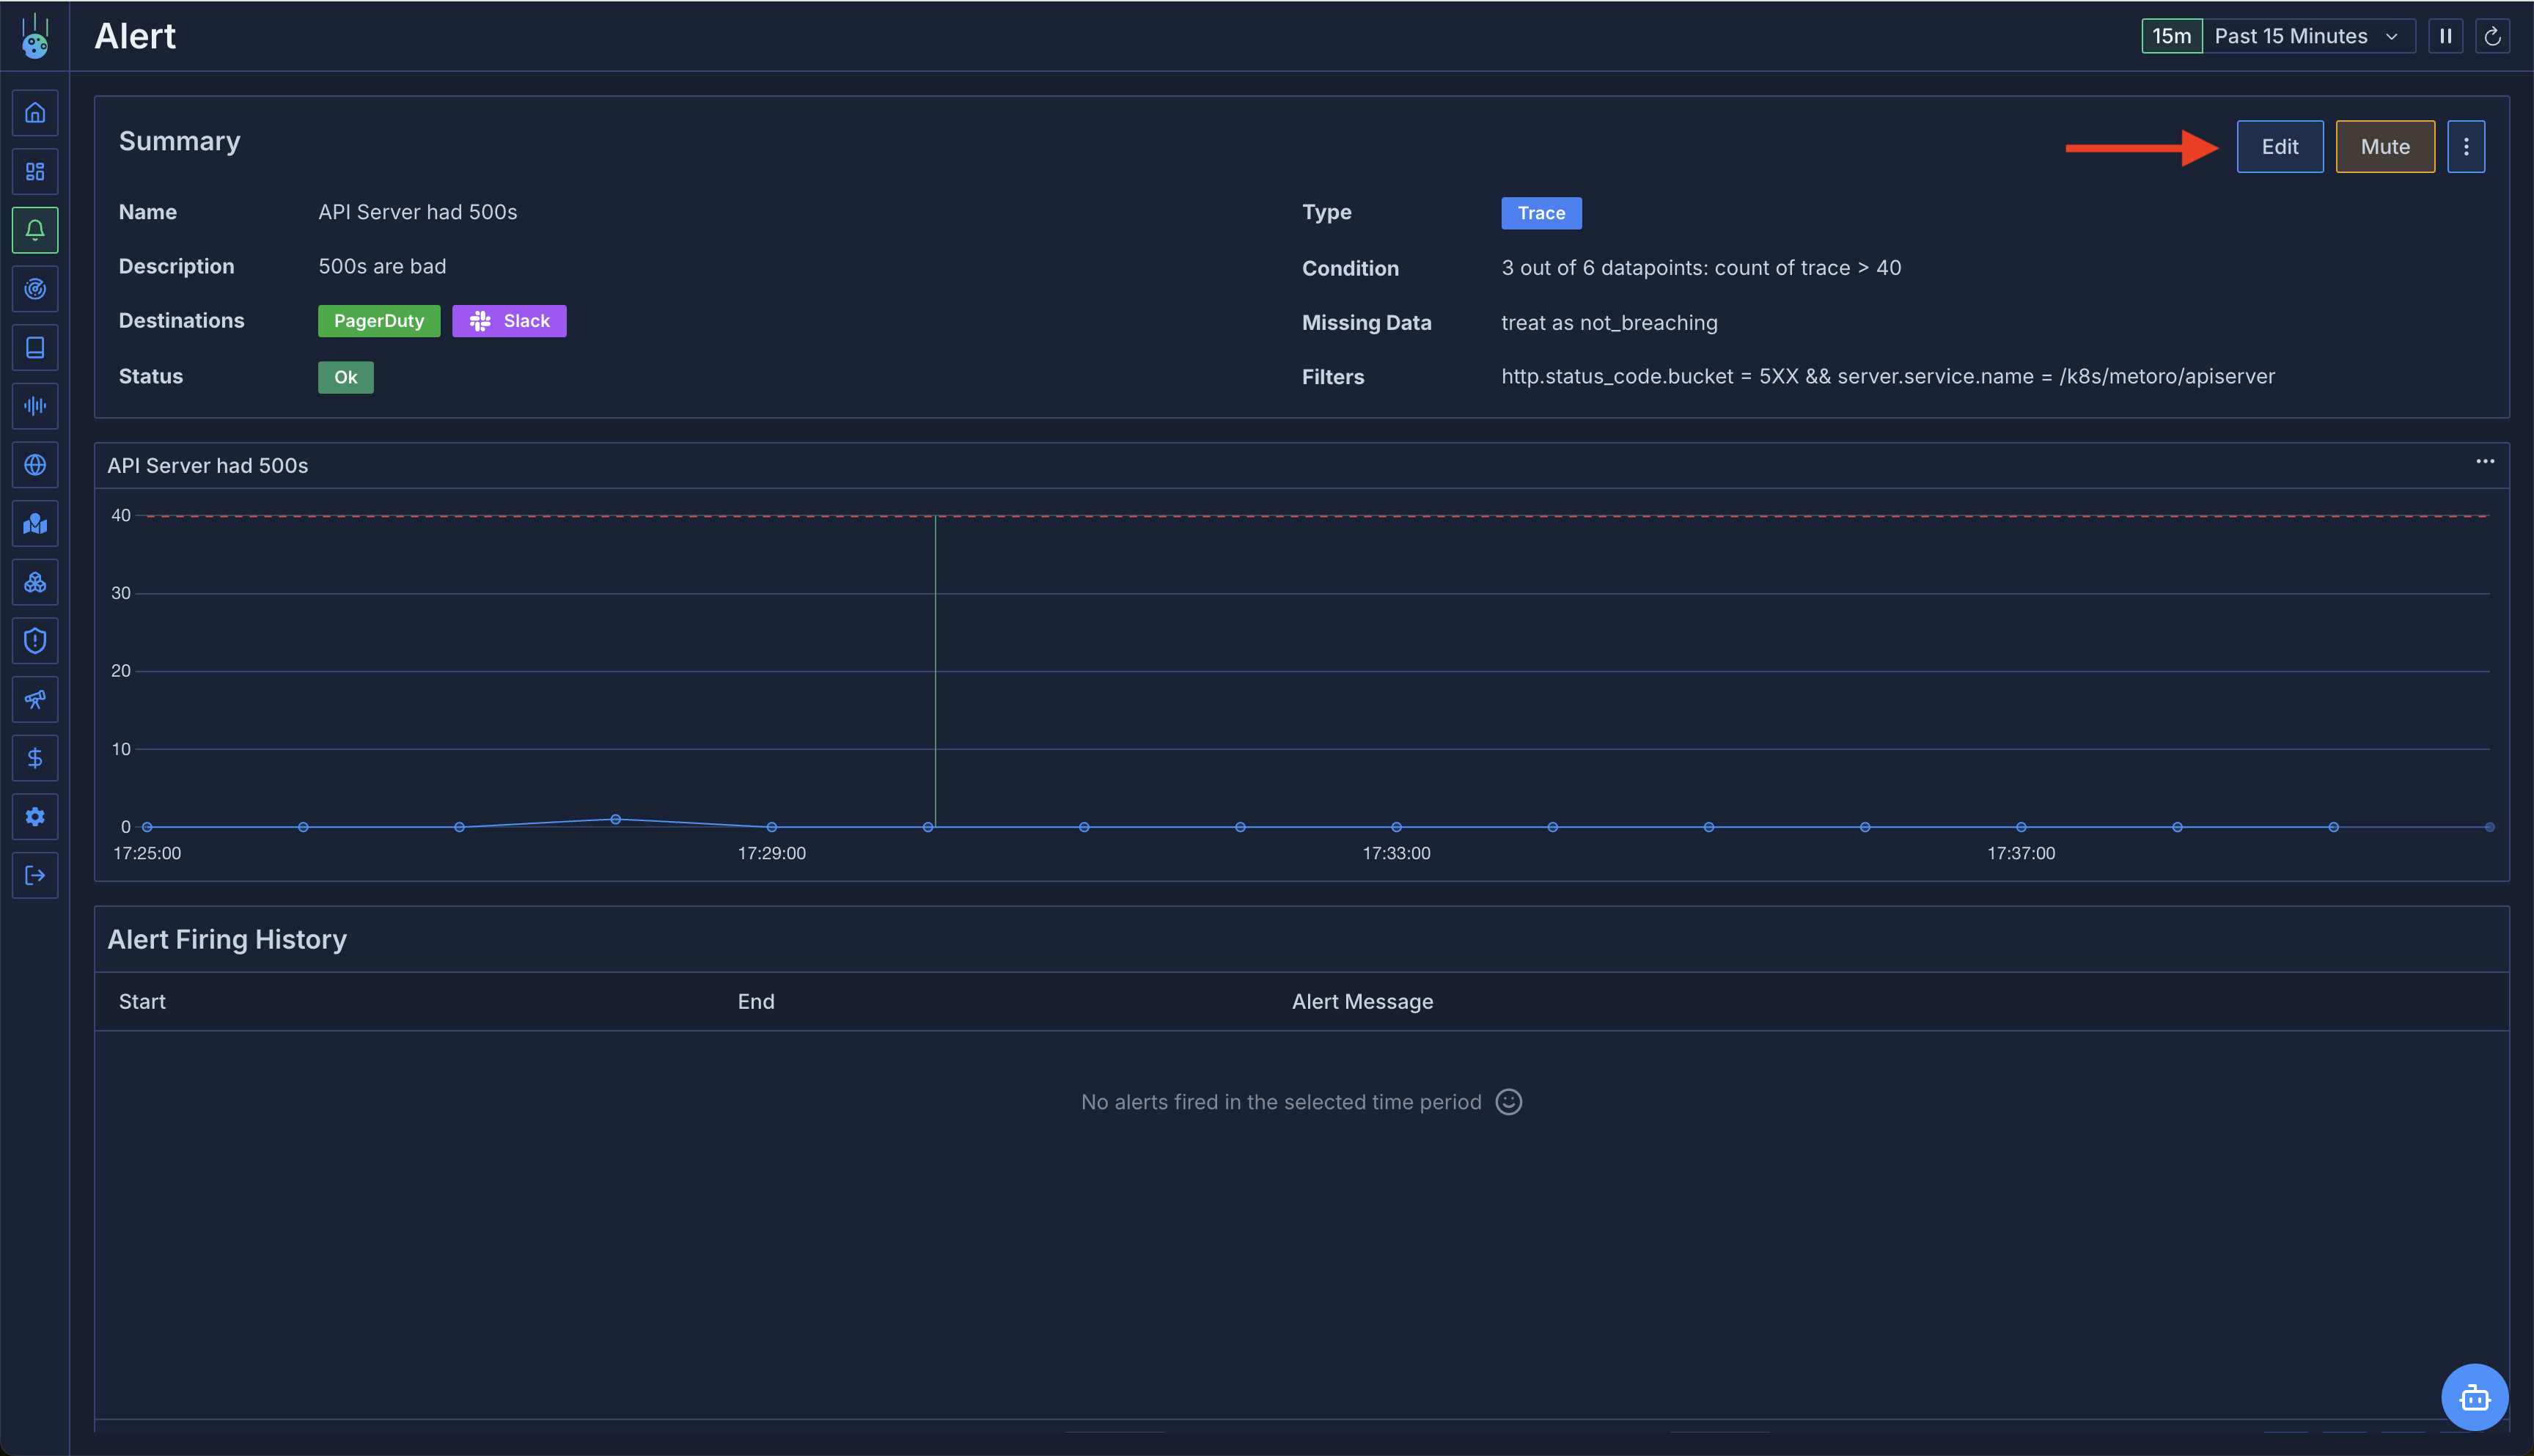
Task: Open the globe icon in sidebar
Action: (x=35, y=465)
